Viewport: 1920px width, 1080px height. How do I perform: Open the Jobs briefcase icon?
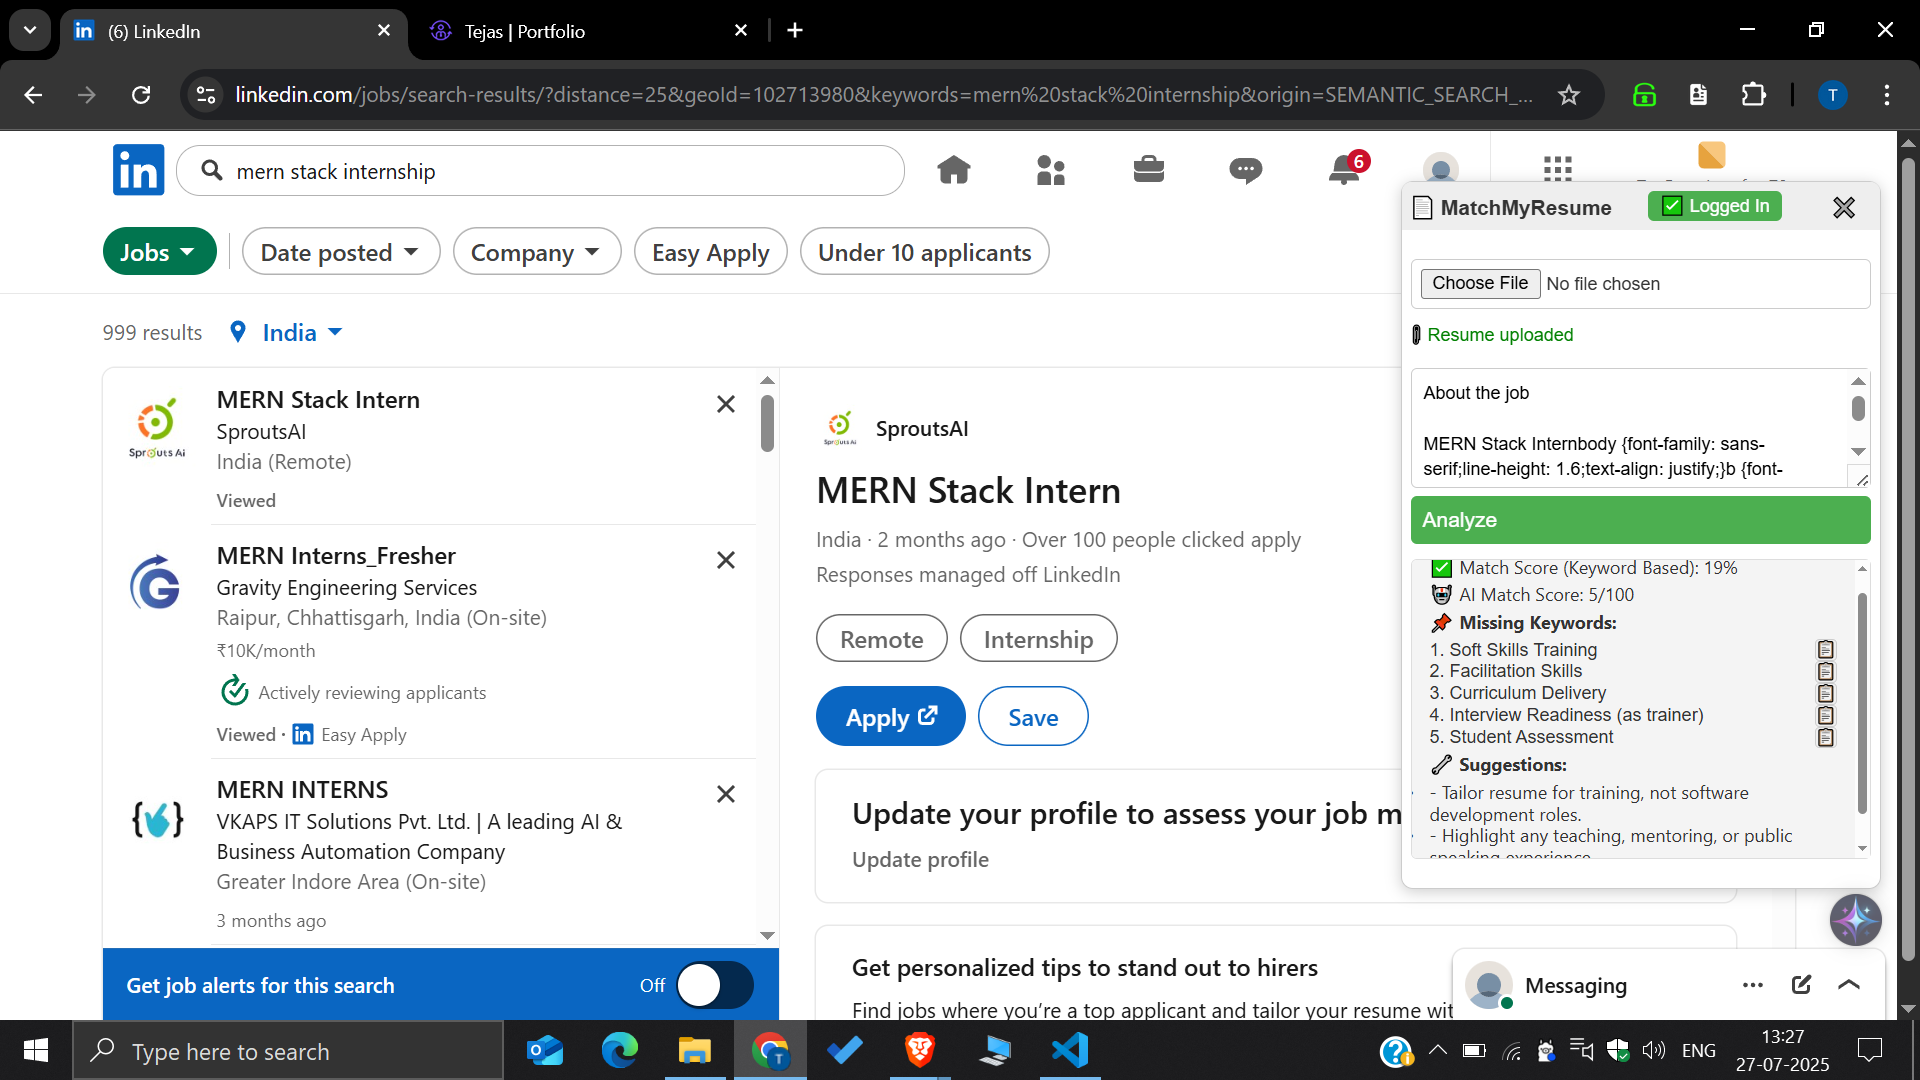(1148, 170)
